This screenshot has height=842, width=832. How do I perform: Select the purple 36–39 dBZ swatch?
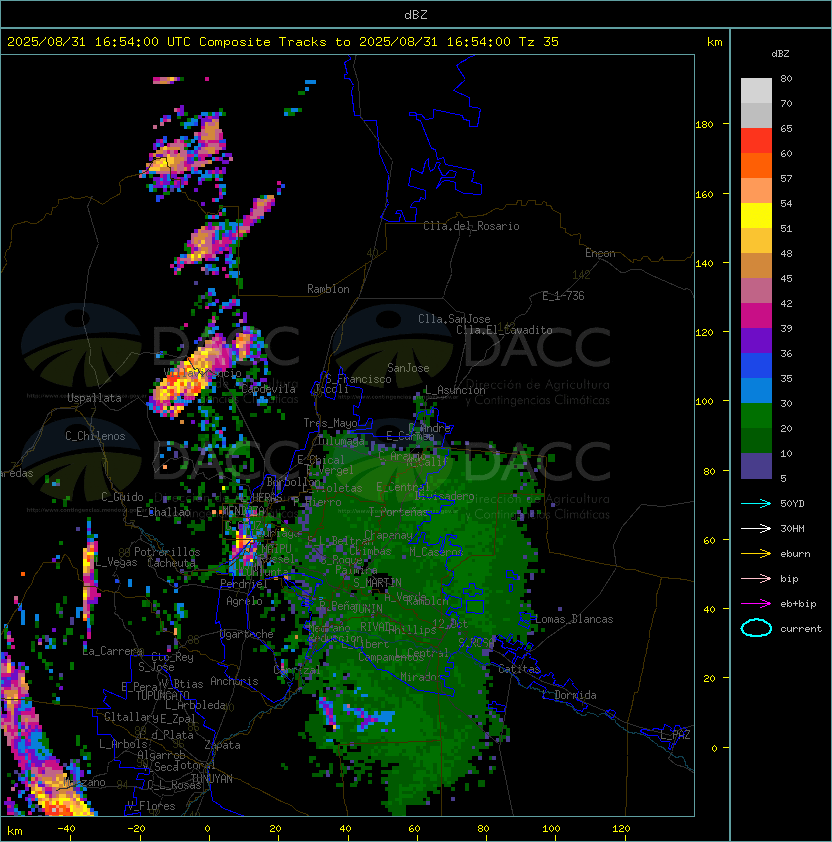(756, 340)
